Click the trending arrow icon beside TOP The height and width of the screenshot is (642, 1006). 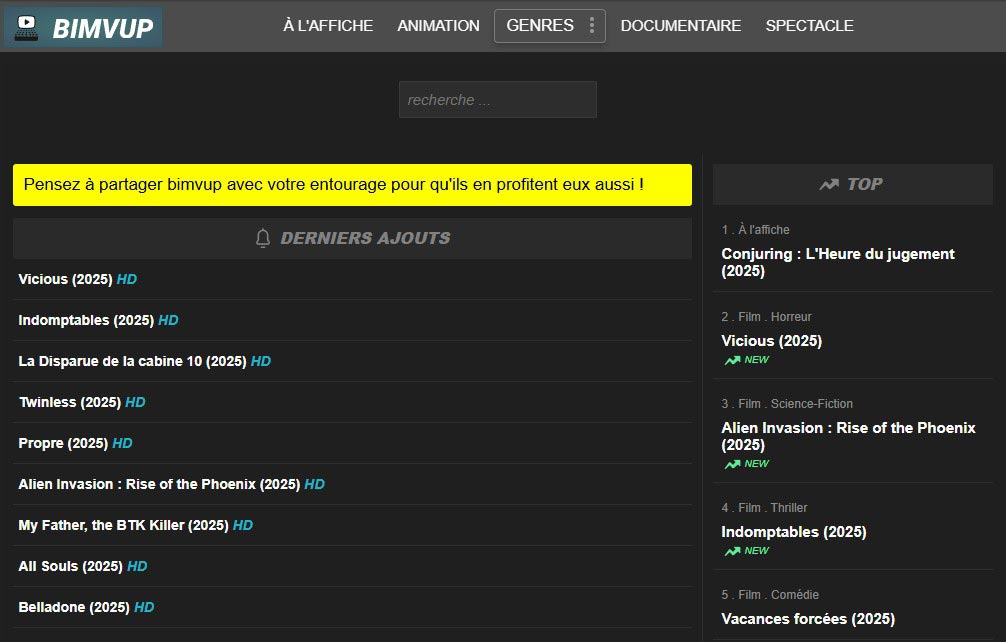(828, 184)
